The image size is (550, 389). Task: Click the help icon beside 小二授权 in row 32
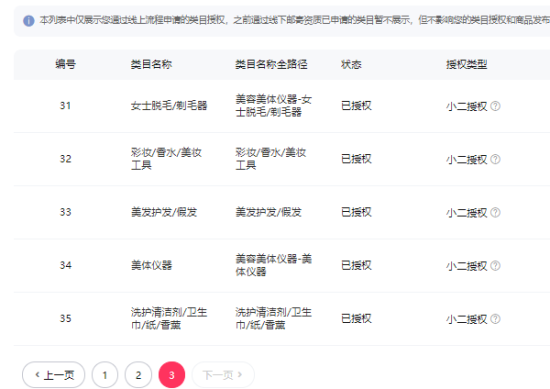coord(495,159)
